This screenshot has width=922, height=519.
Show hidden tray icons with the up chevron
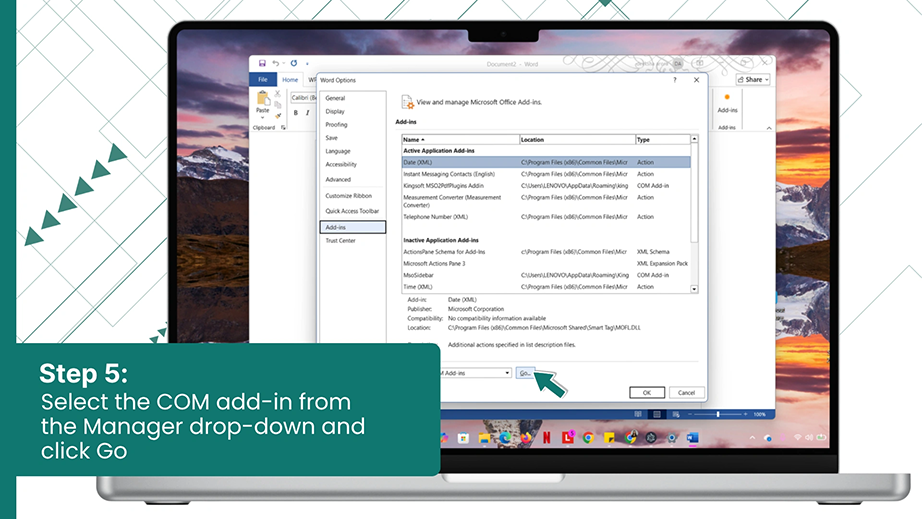pos(752,438)
